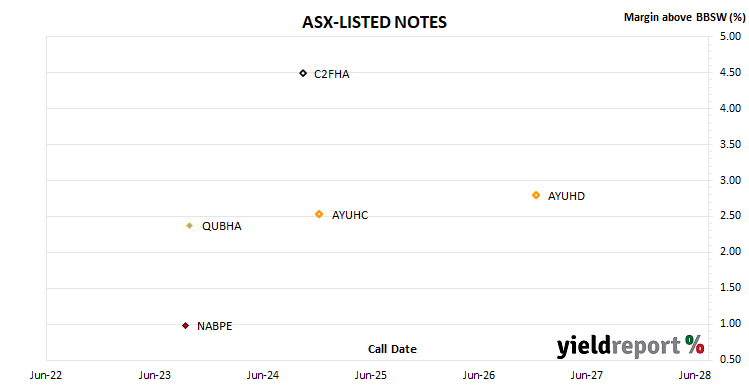Click the yieldreport watermark text

pos(618,346)
